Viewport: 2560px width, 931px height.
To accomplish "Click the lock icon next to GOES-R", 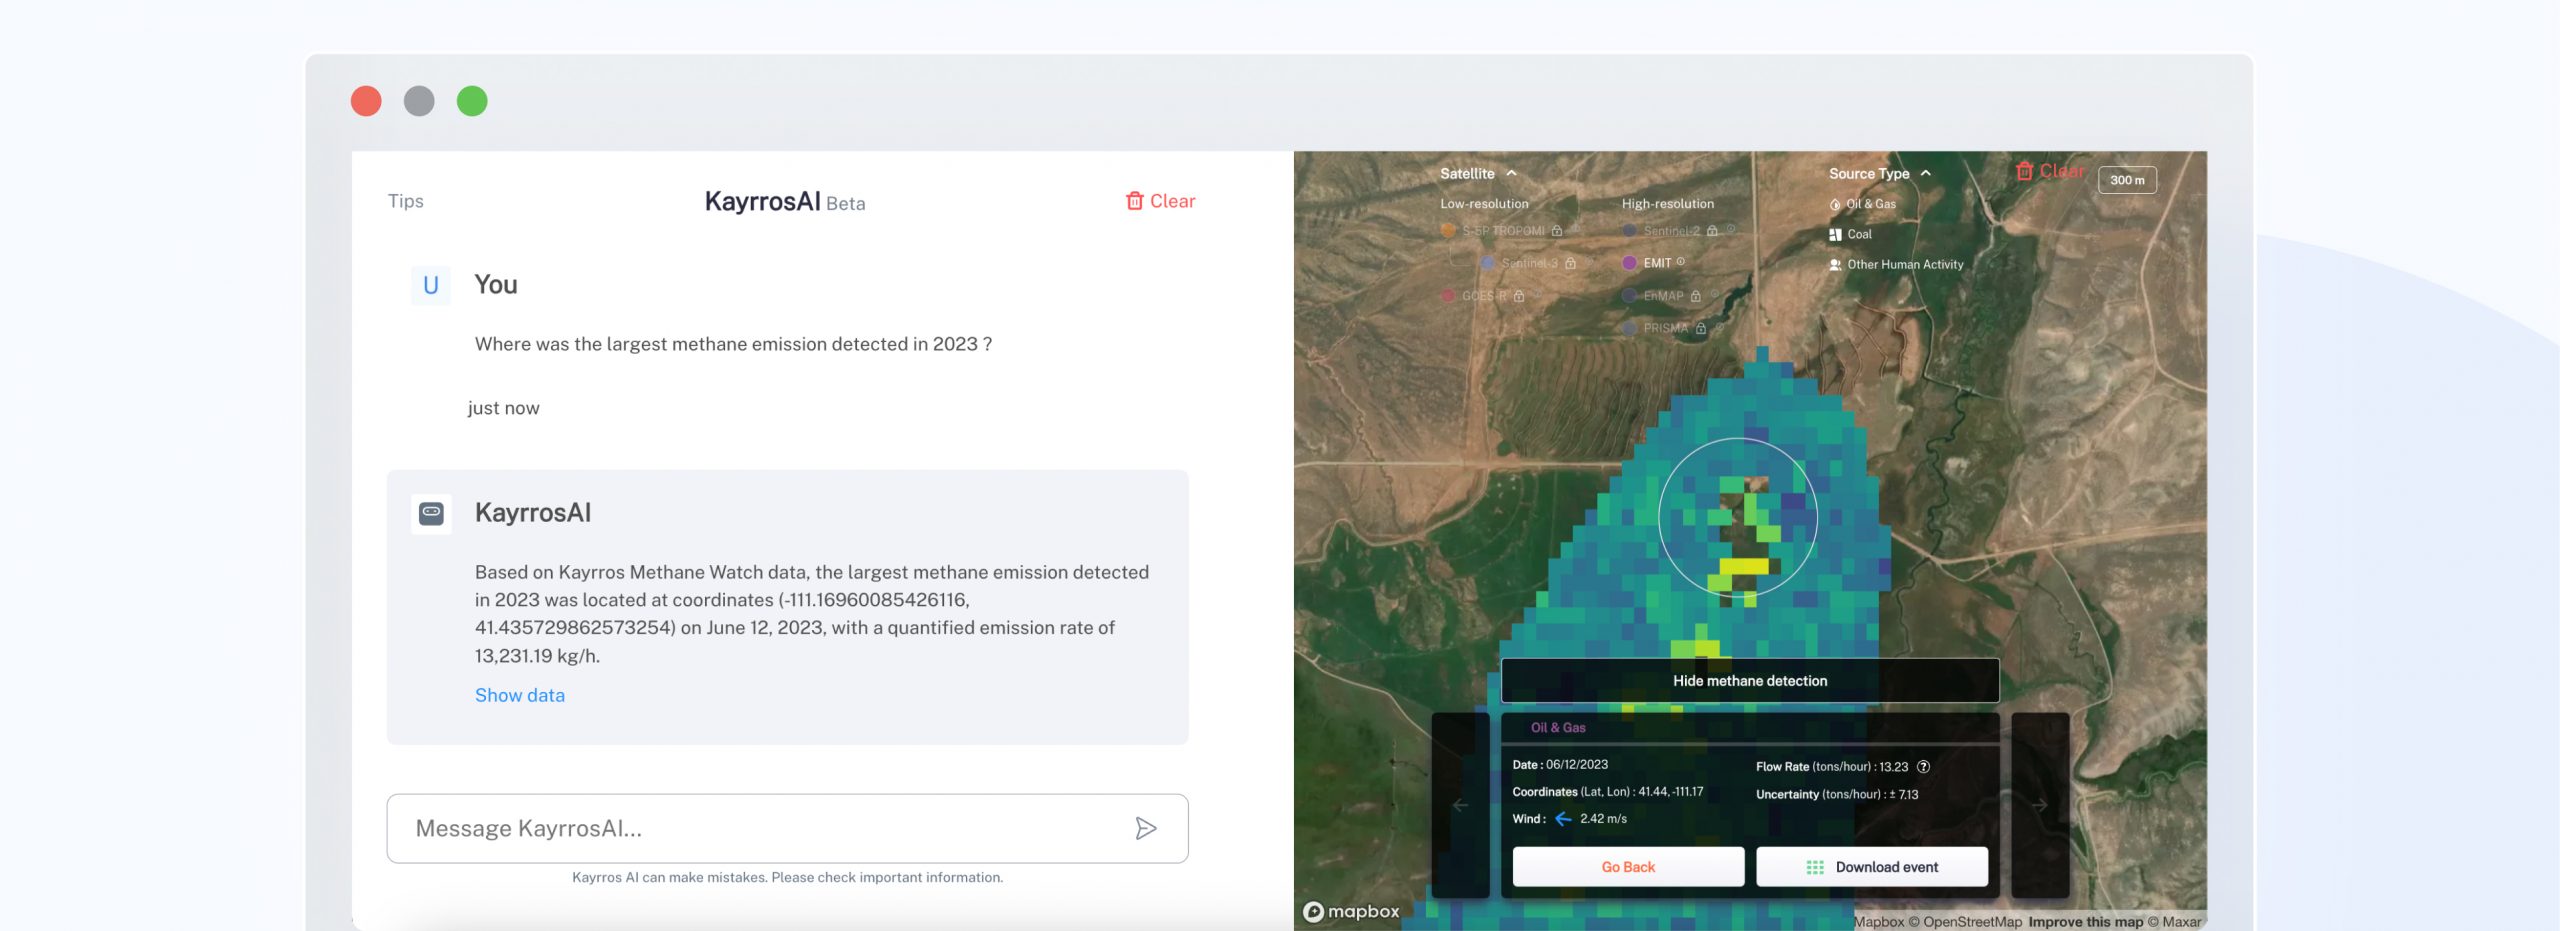I will 1519,296.
